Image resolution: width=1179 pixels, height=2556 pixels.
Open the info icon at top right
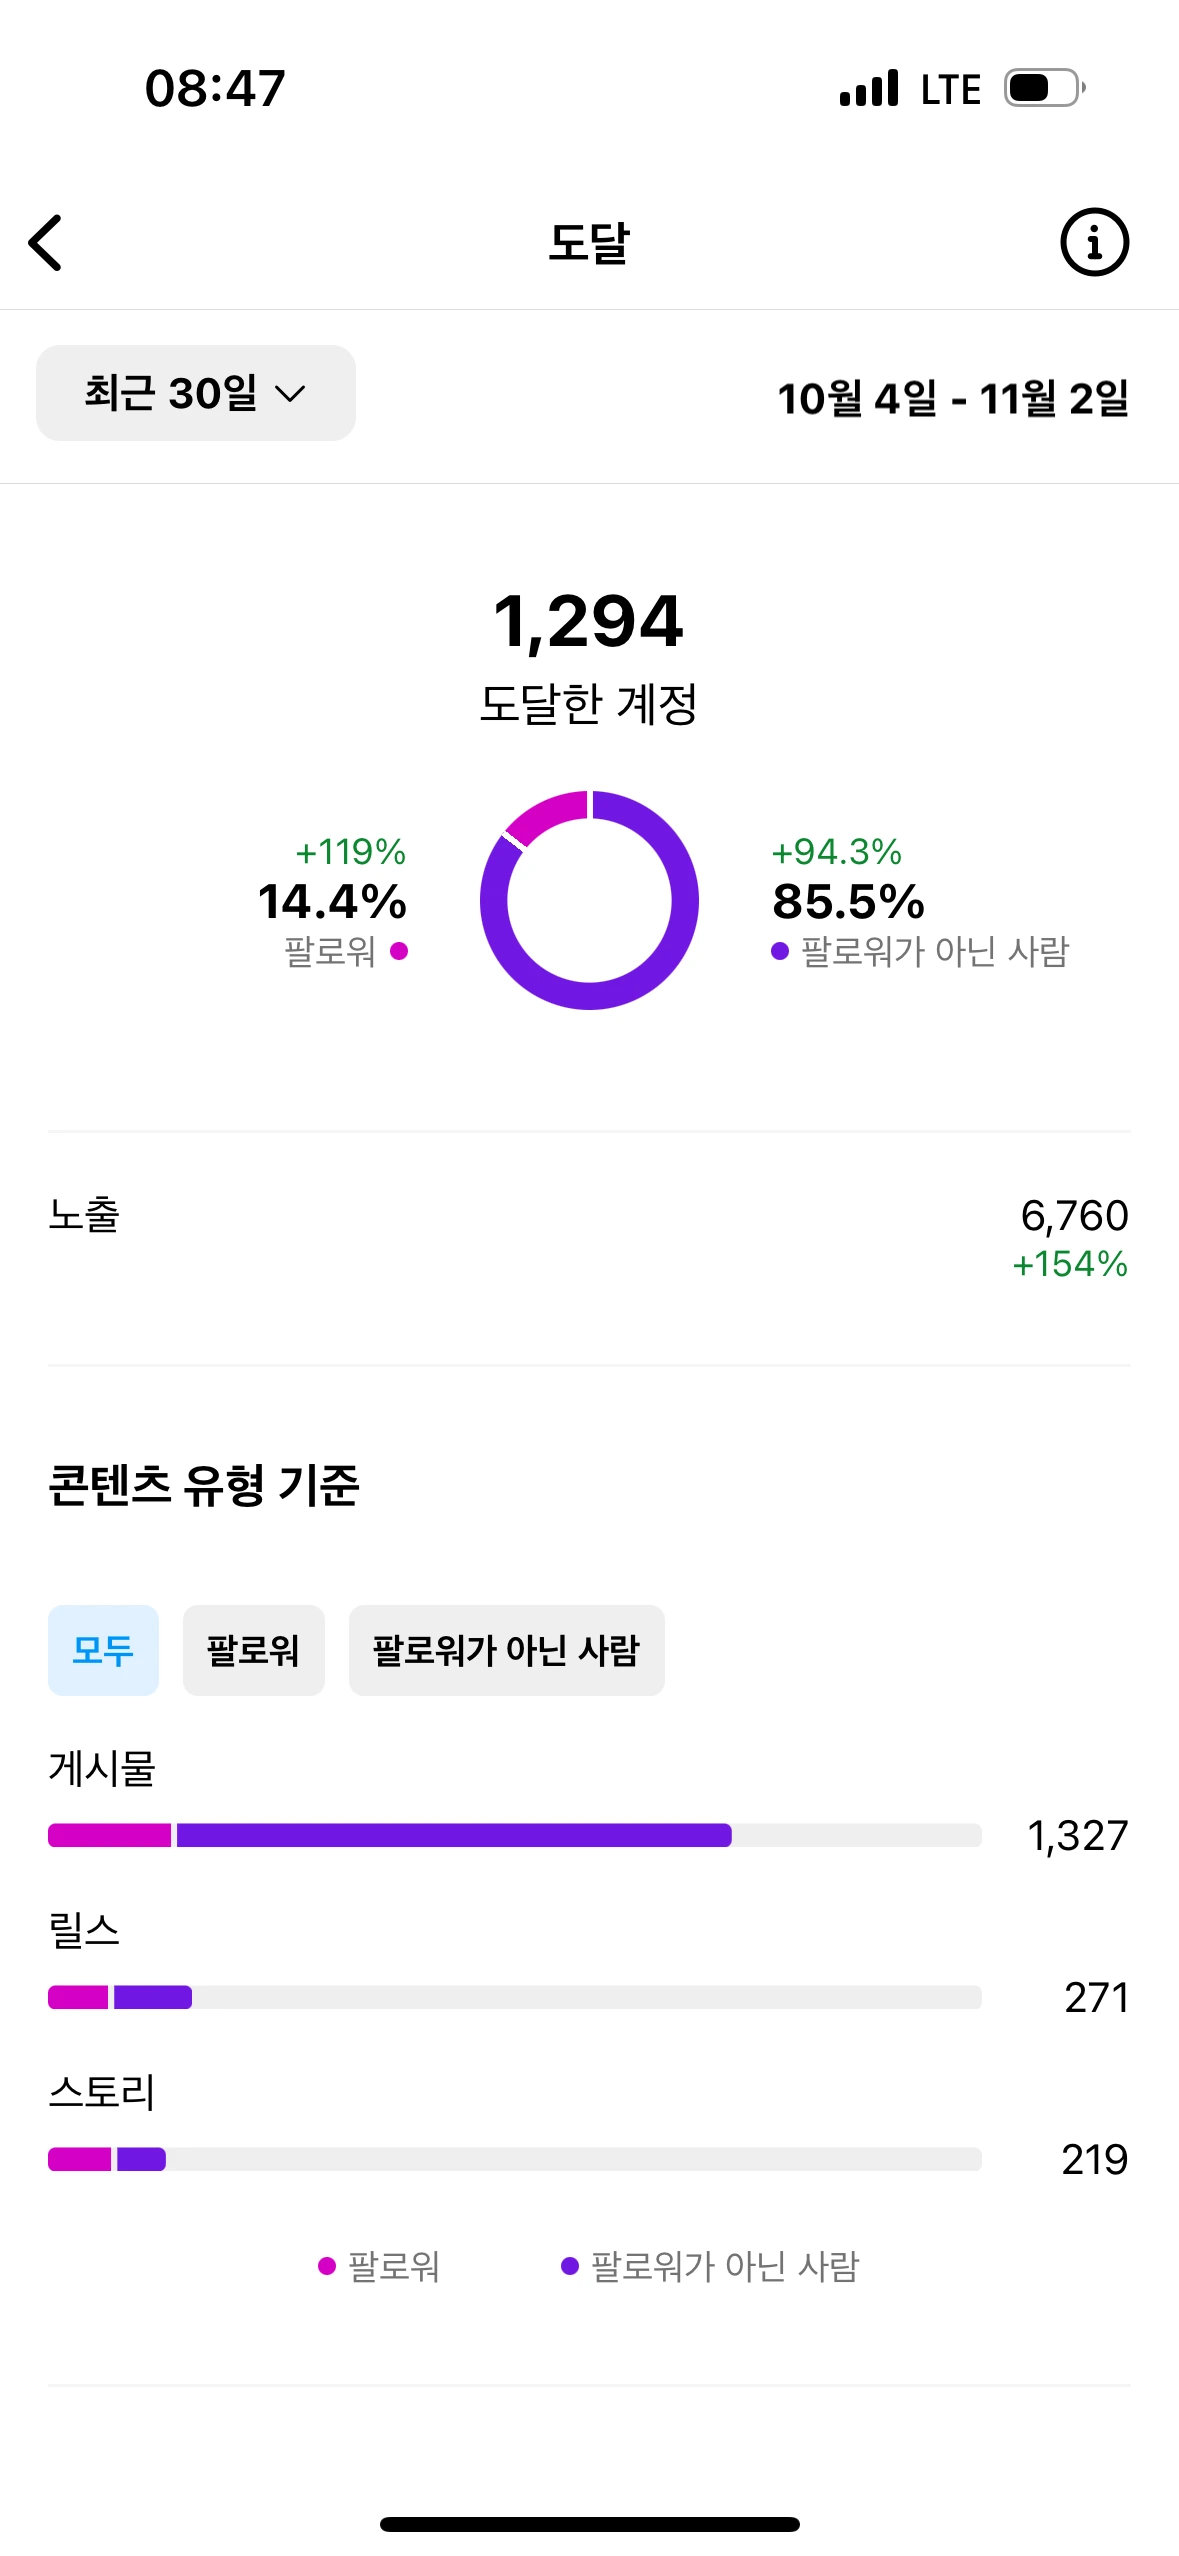(1094, 243)
